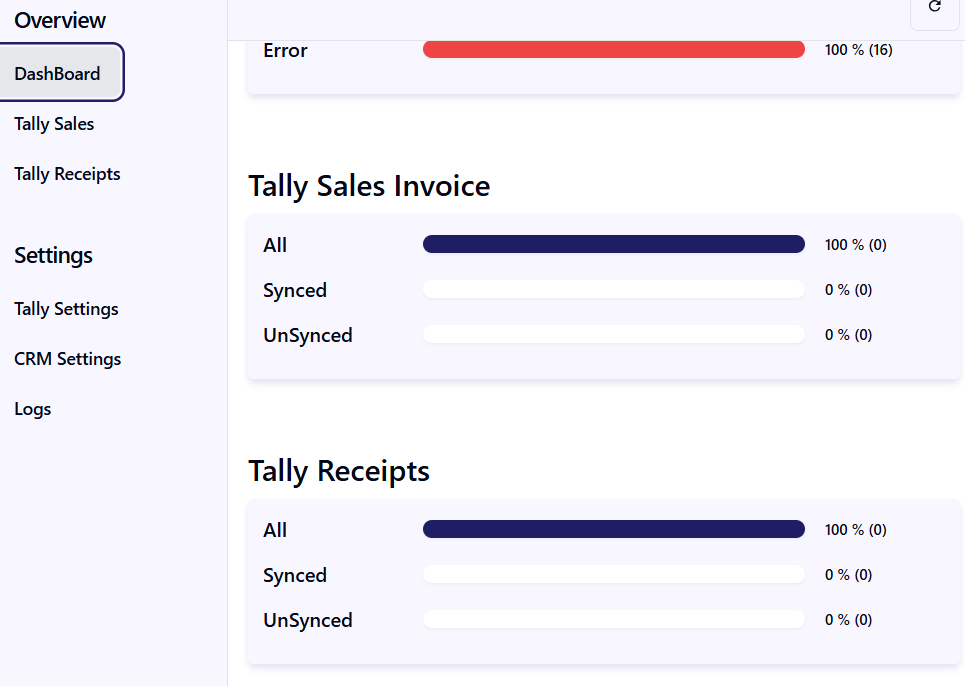
Task: Go to Tally Sales in sidebar
Action: coord(54,124)
